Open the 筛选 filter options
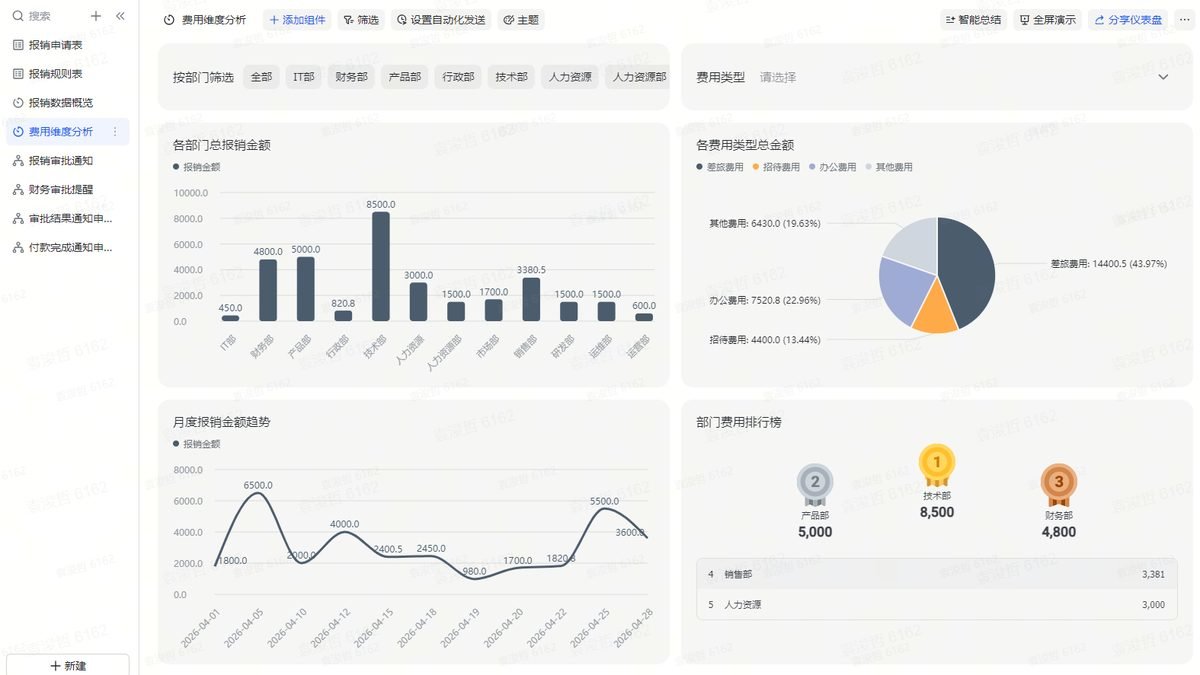1200x675 pixels. [361, 20]
